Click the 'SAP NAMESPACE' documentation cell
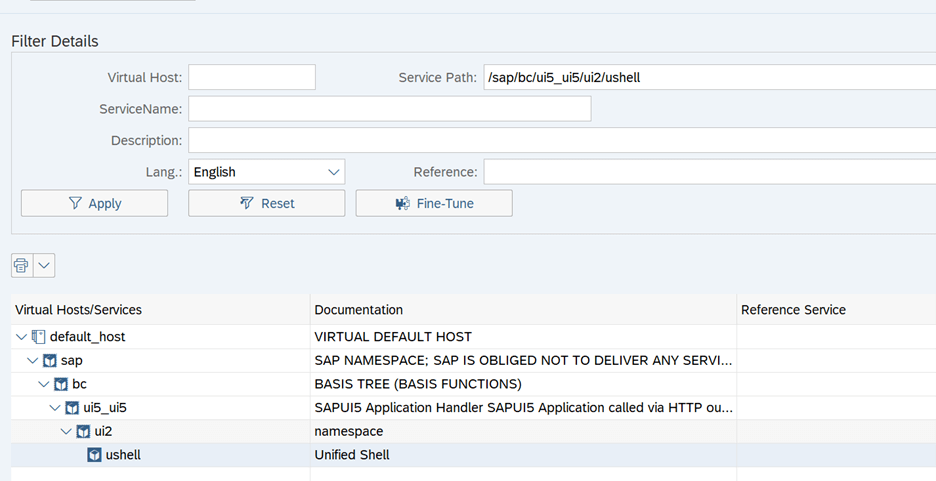Screen dimensions: 936x481 (x=524, y=360)
